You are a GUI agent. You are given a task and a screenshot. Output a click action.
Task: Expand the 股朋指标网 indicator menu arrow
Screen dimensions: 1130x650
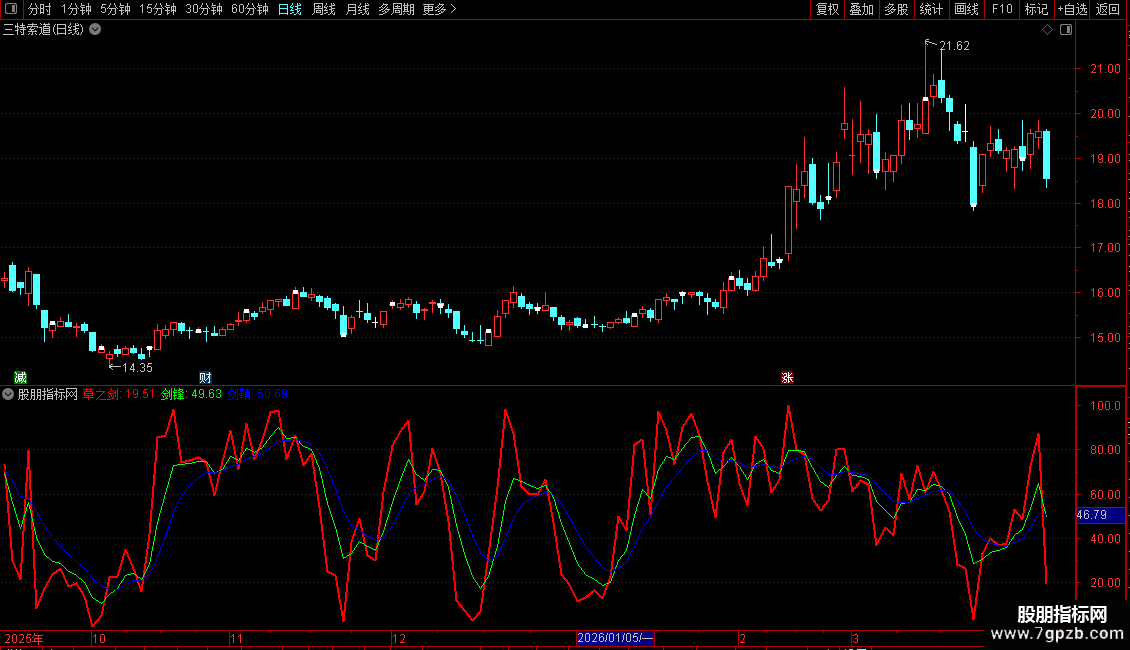point(8,394)
